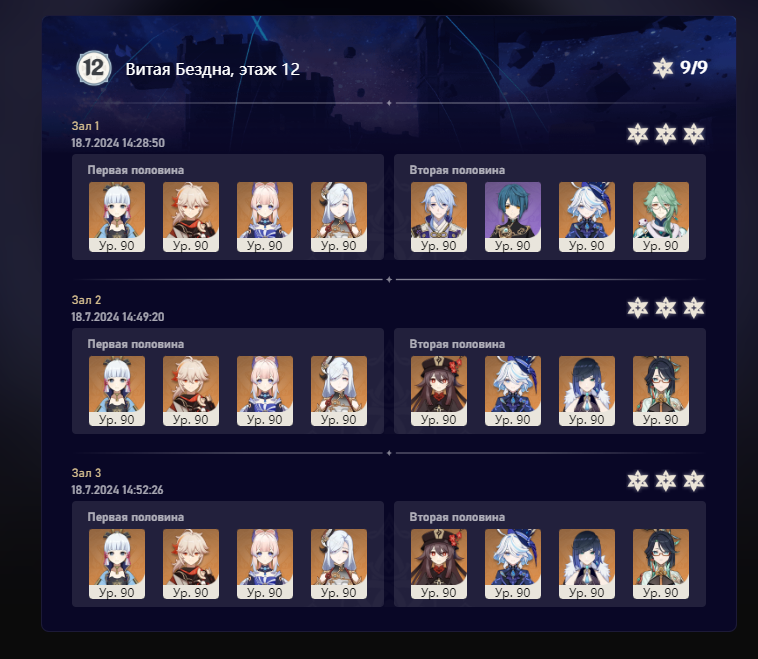The height and width of the screenshot is (659, 758).
Task: Click the last star of Зал 2
Action: pyautogui.click(x=694, y=308)
